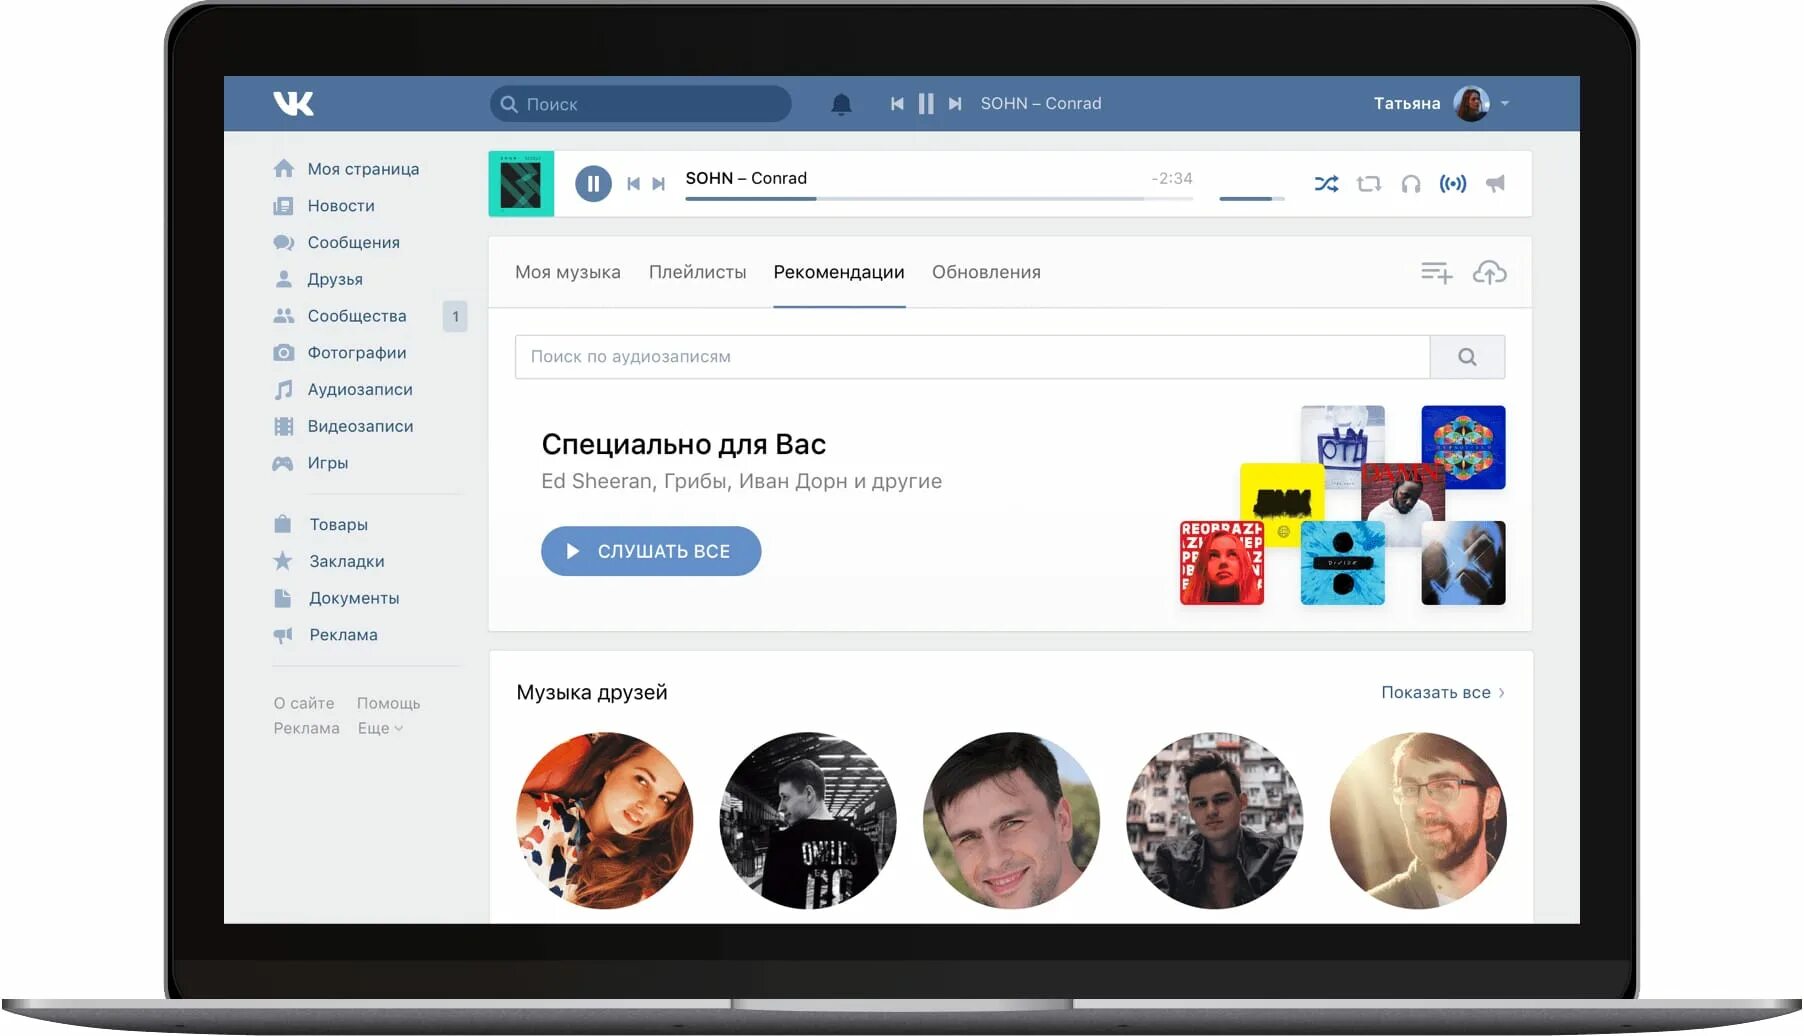Viewport: 1804px width, 1036px height.
Task: Expand the profile menu next to Татьяна
Action: tap(1504, 103)
